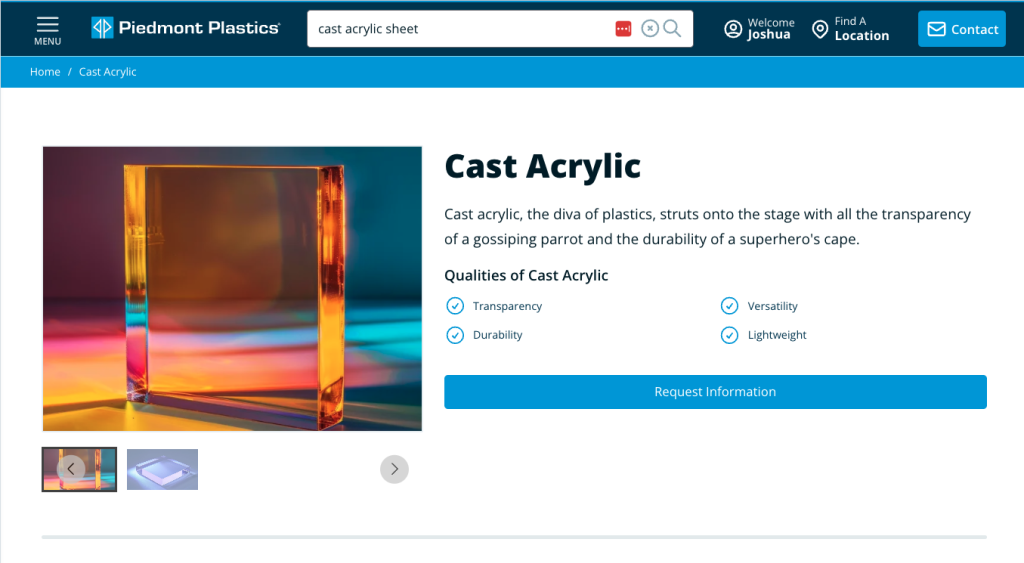Advance gallery with right chevron arrow
This screenshot has width=1024, height=563.
click(394, 468)
